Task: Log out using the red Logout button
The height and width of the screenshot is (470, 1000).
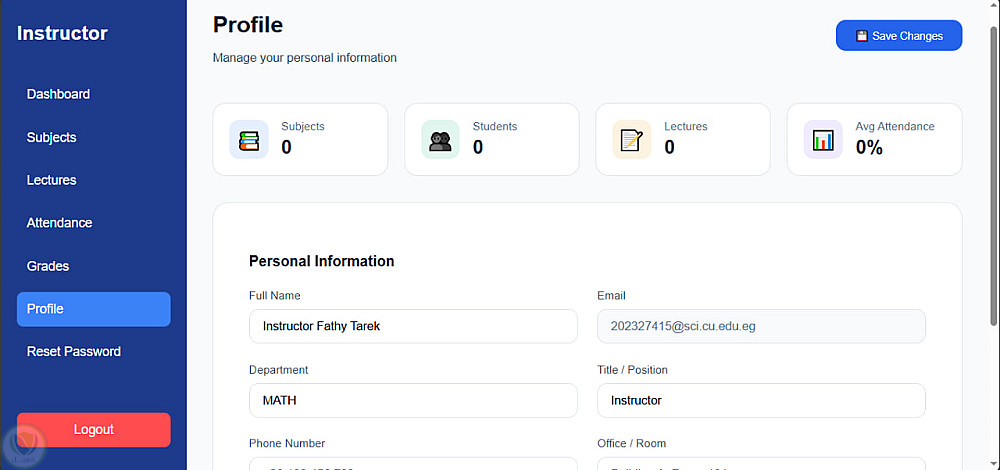Action: tap(94, 430)
